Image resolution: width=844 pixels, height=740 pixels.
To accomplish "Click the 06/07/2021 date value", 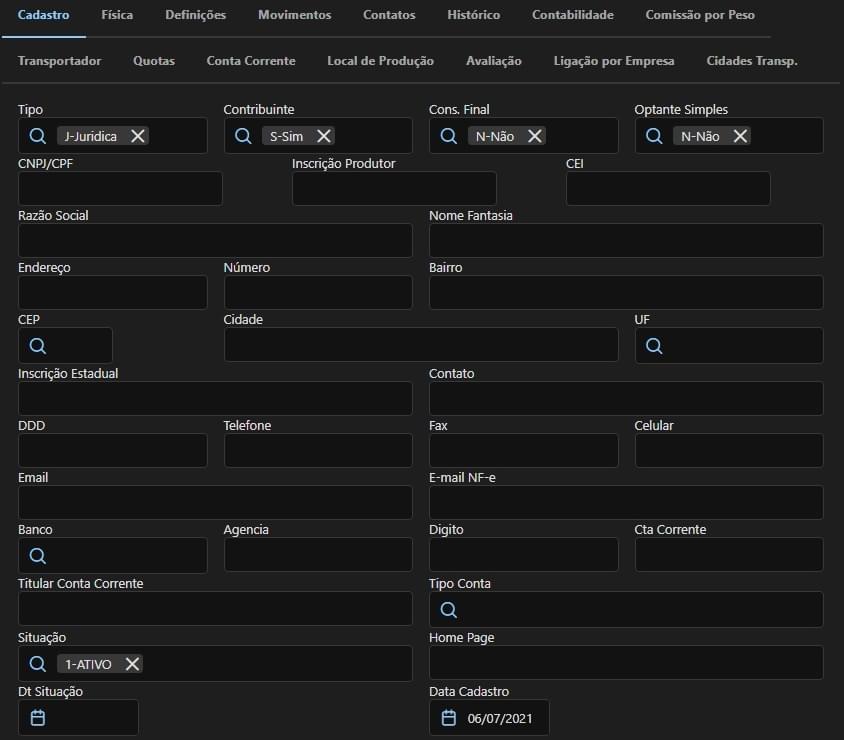I will 500,718.
